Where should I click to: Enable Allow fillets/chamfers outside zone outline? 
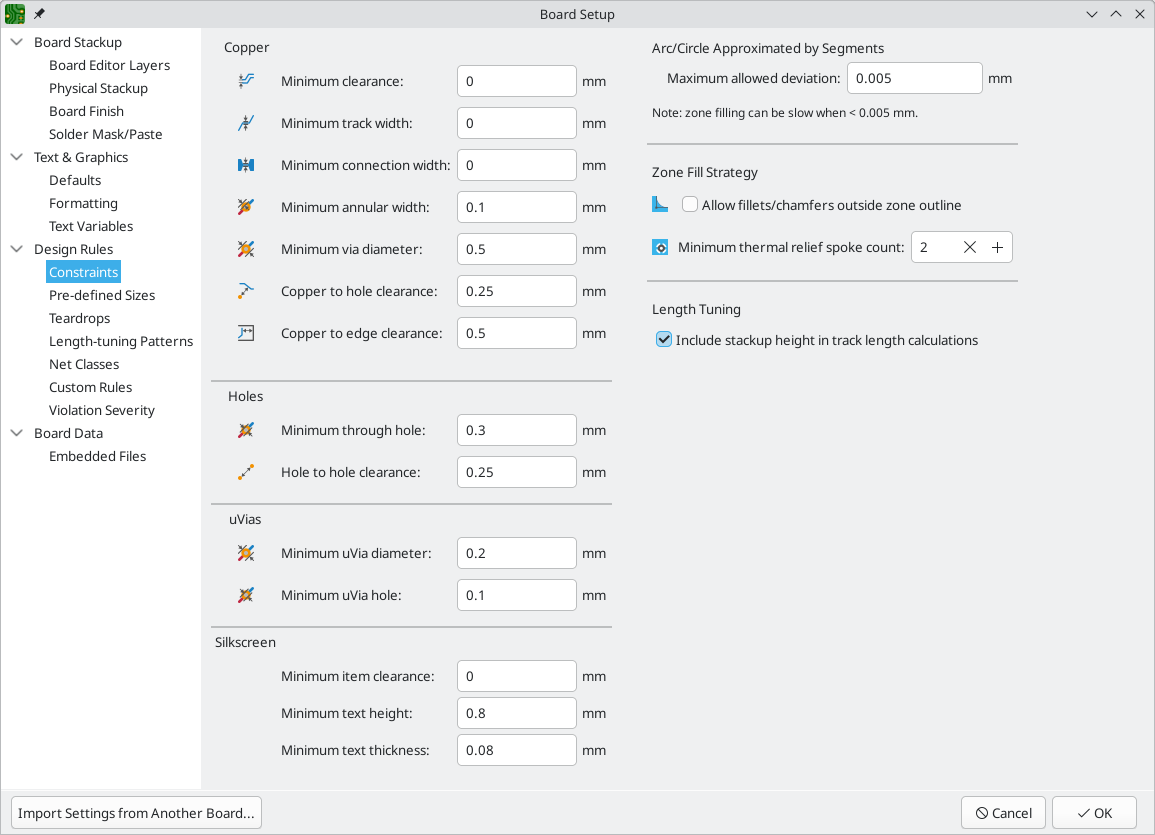coord(689,205)
